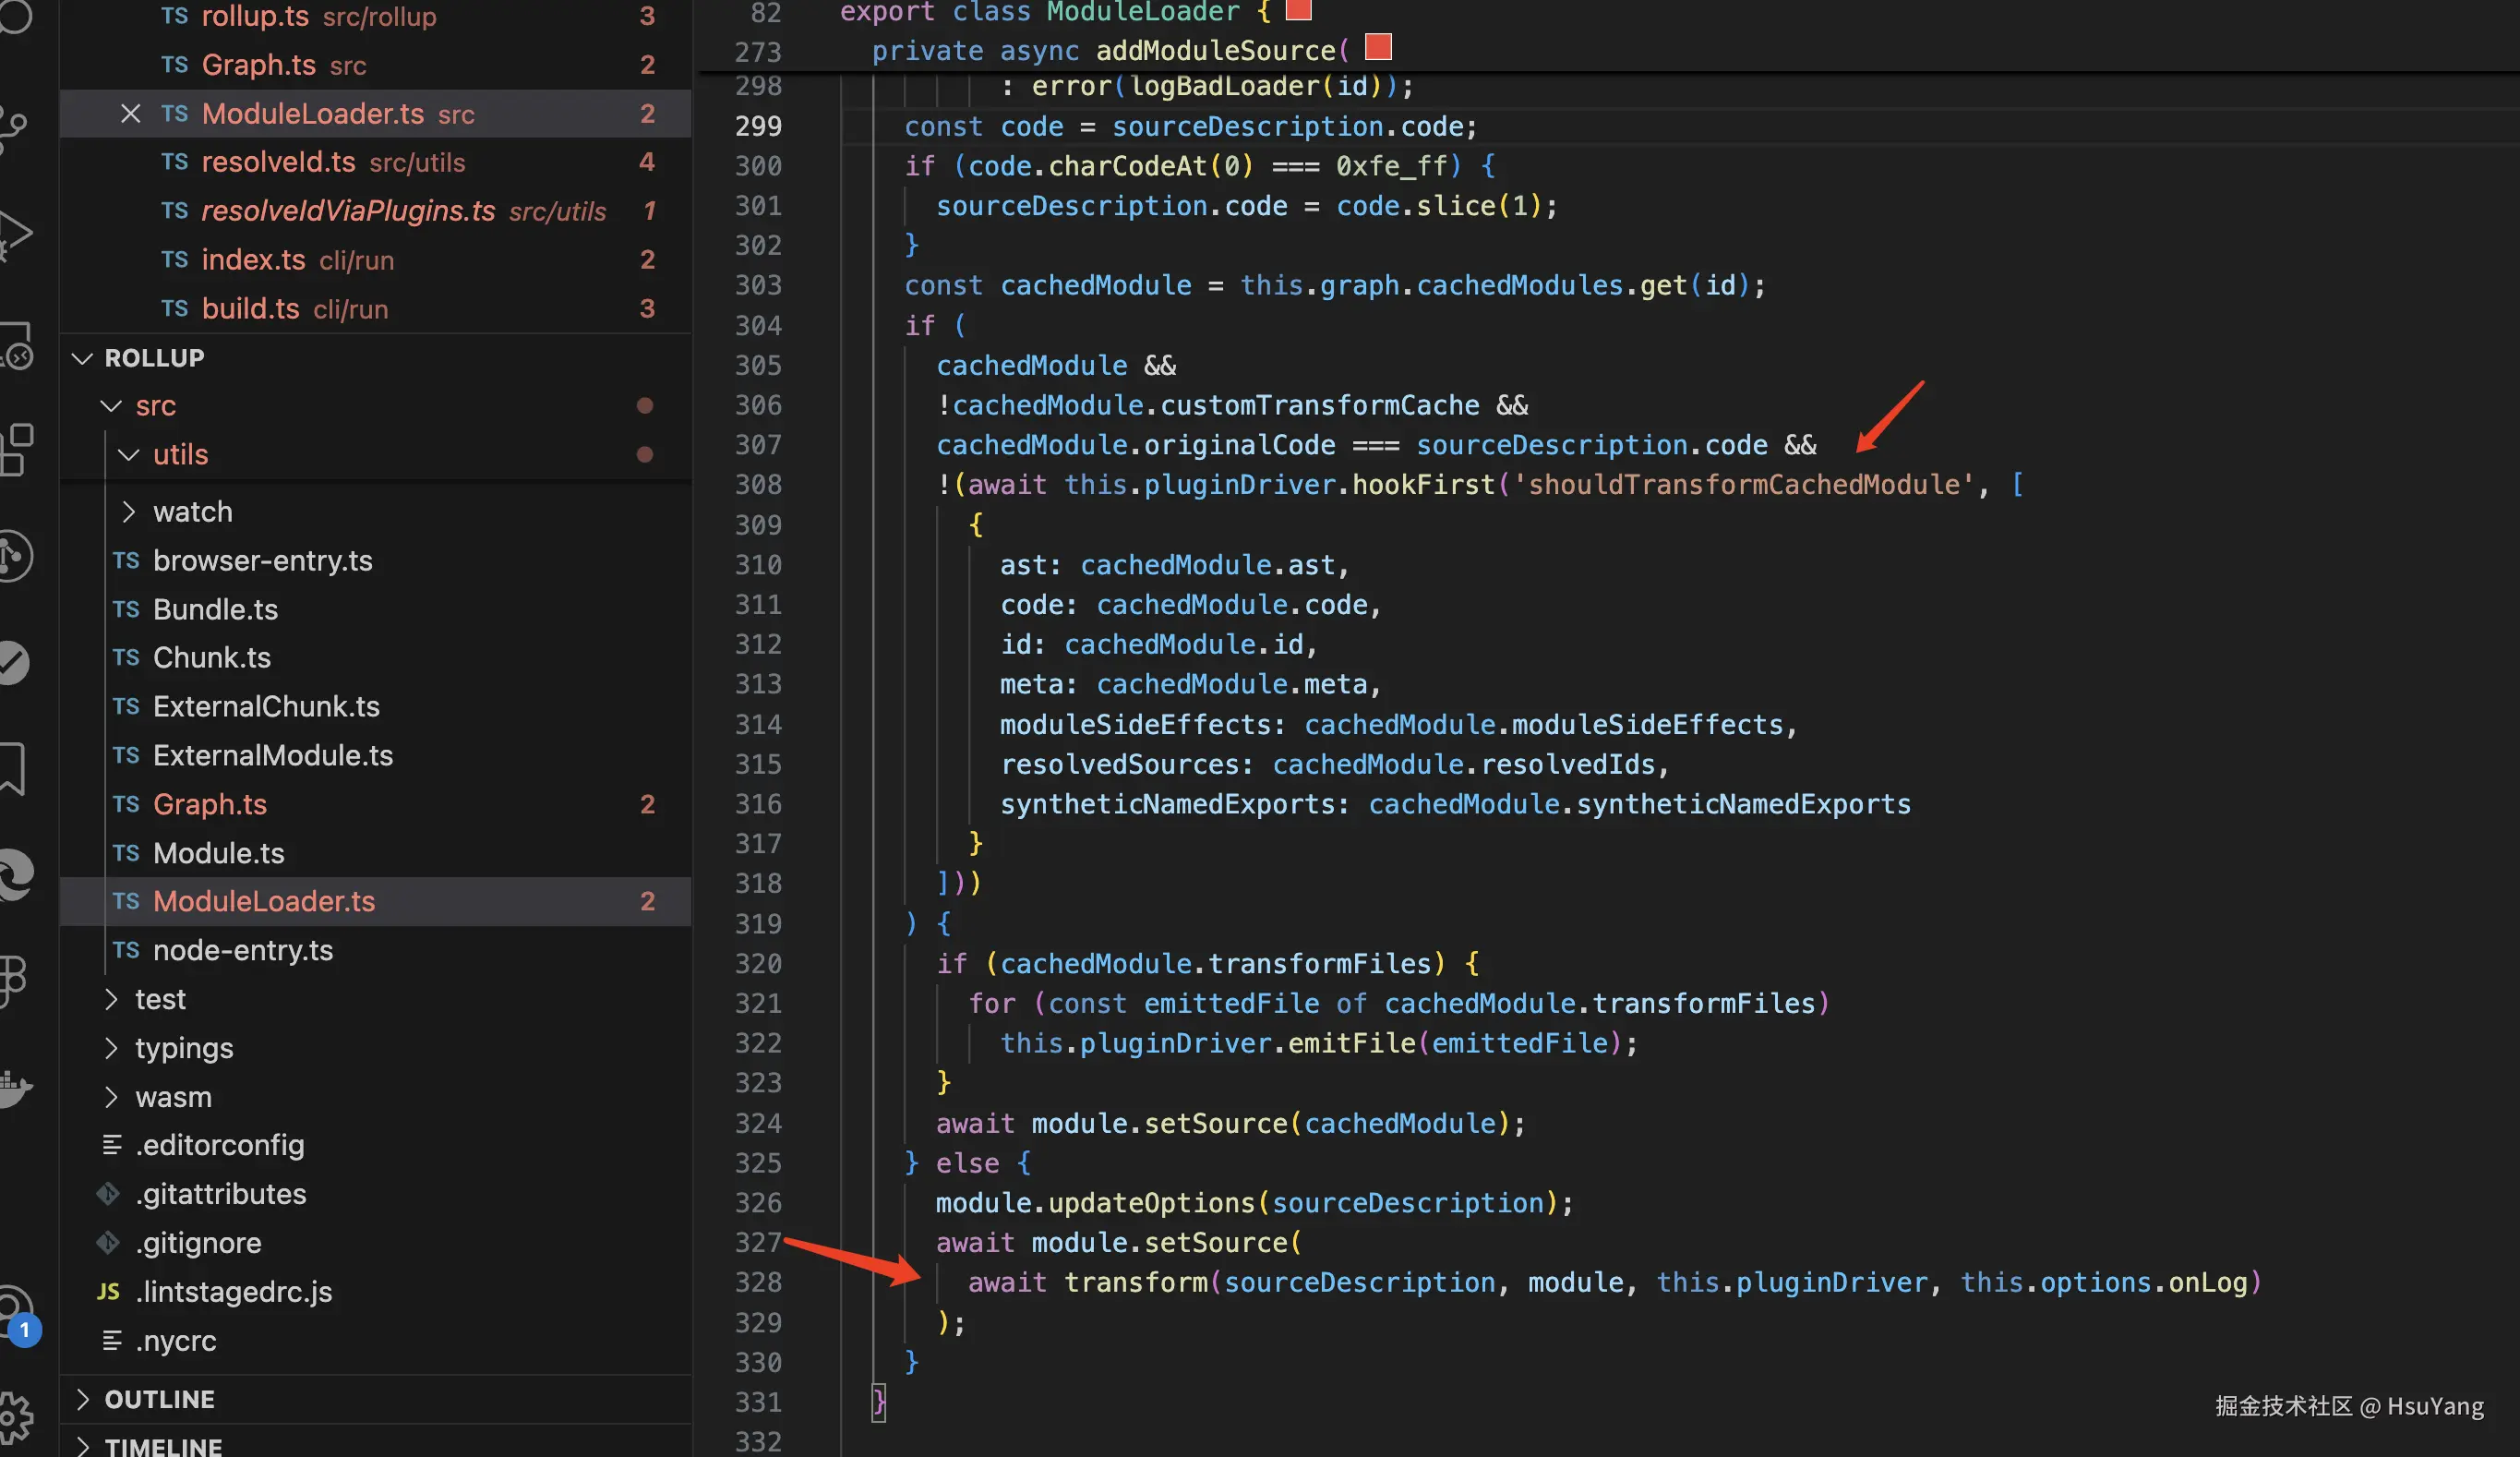Open resolveId.ts in open editors
2520x1457 pixels.
[x=278, y=162]
